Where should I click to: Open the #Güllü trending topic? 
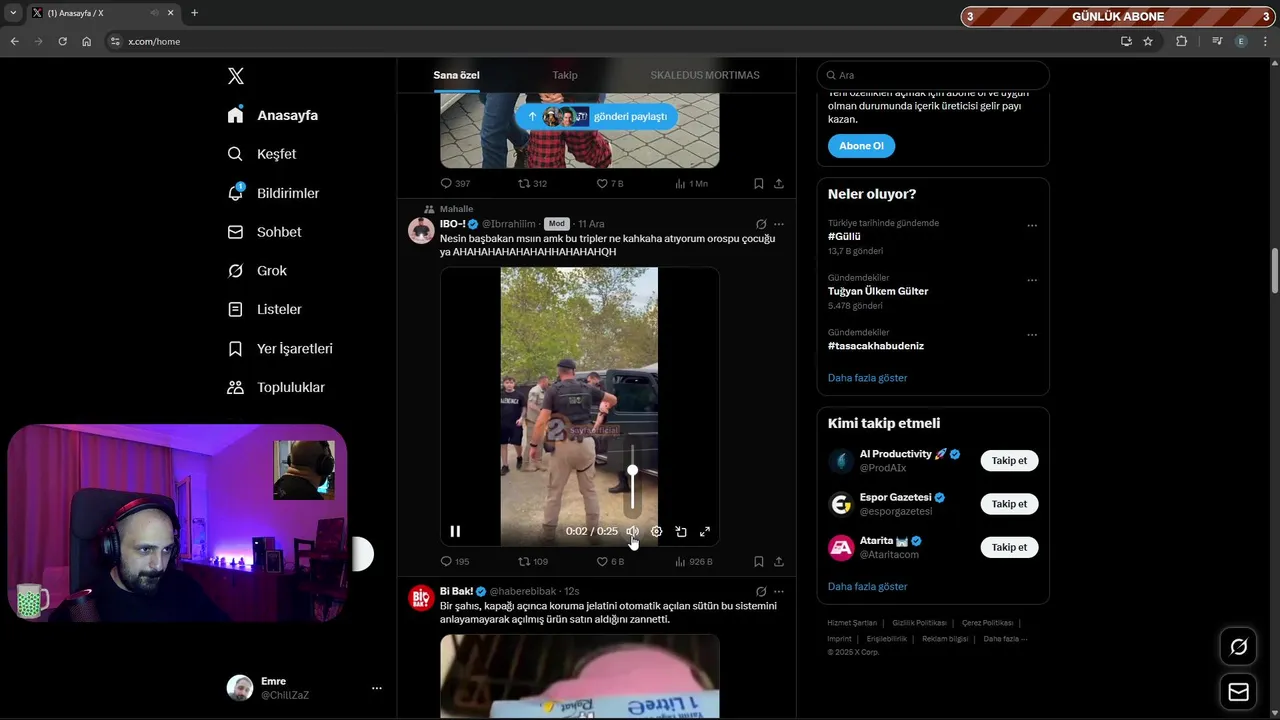(844, 237)
